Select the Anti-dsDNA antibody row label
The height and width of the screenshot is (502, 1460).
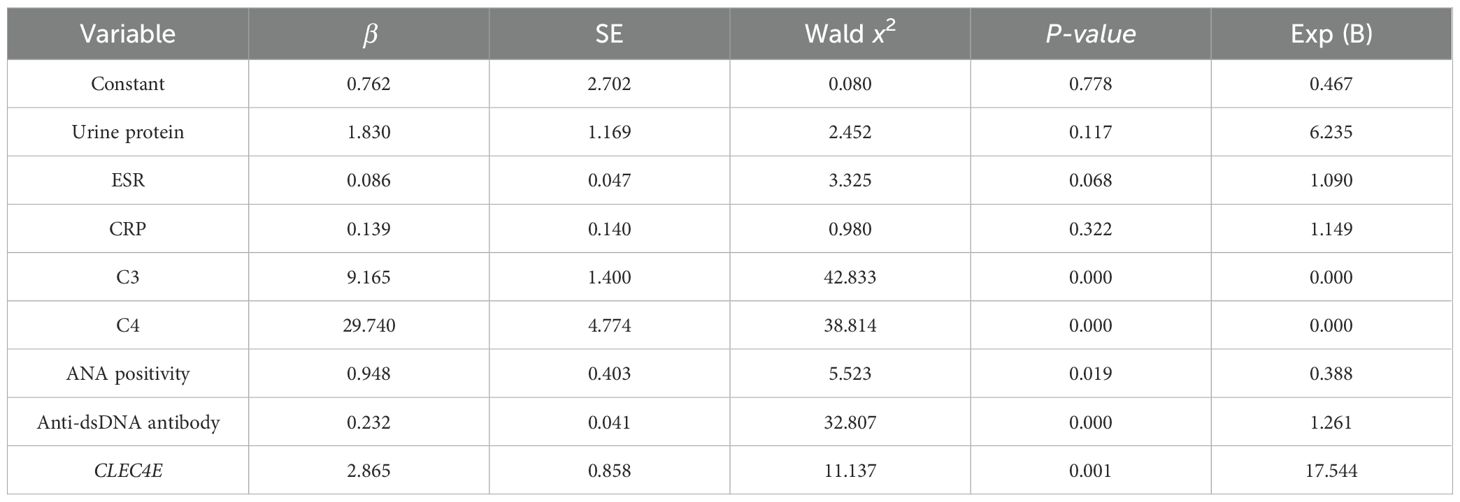click(129, 423)
